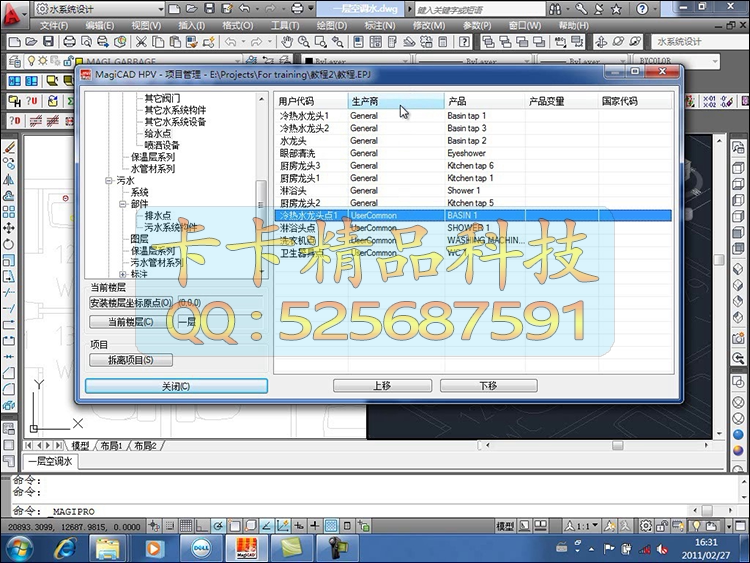Switch to the 布局1 layout tab
750x563 pixels.
(x=111, y=446)
